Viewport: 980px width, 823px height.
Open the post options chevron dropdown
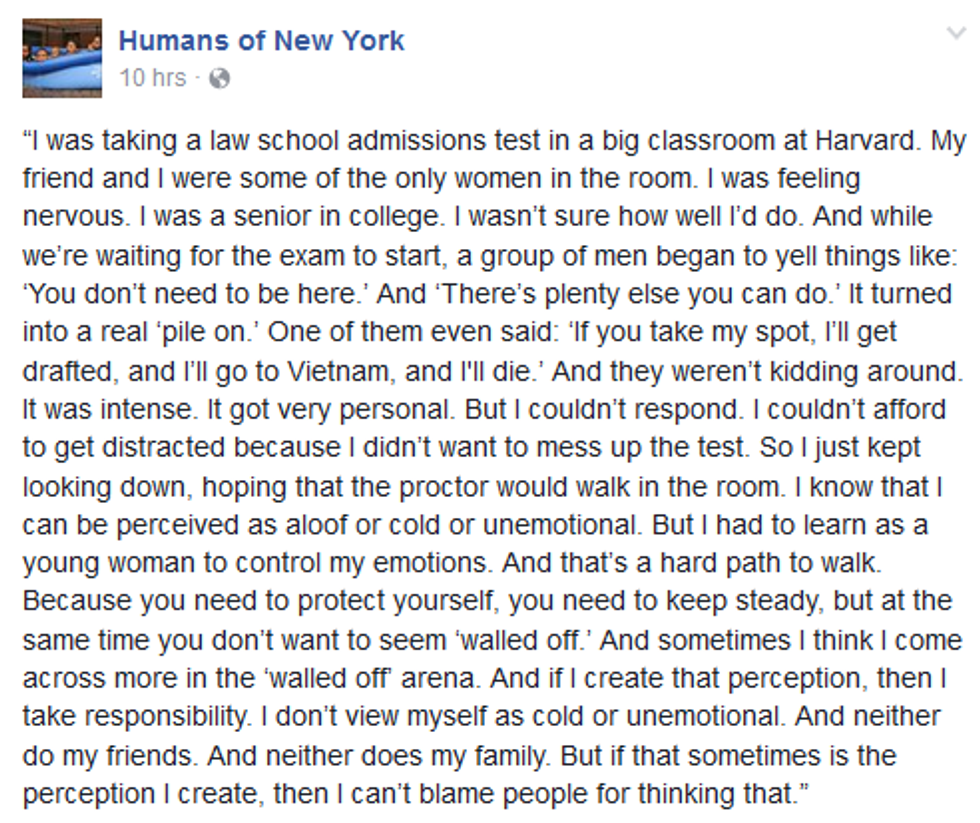(x=956, y=35)
